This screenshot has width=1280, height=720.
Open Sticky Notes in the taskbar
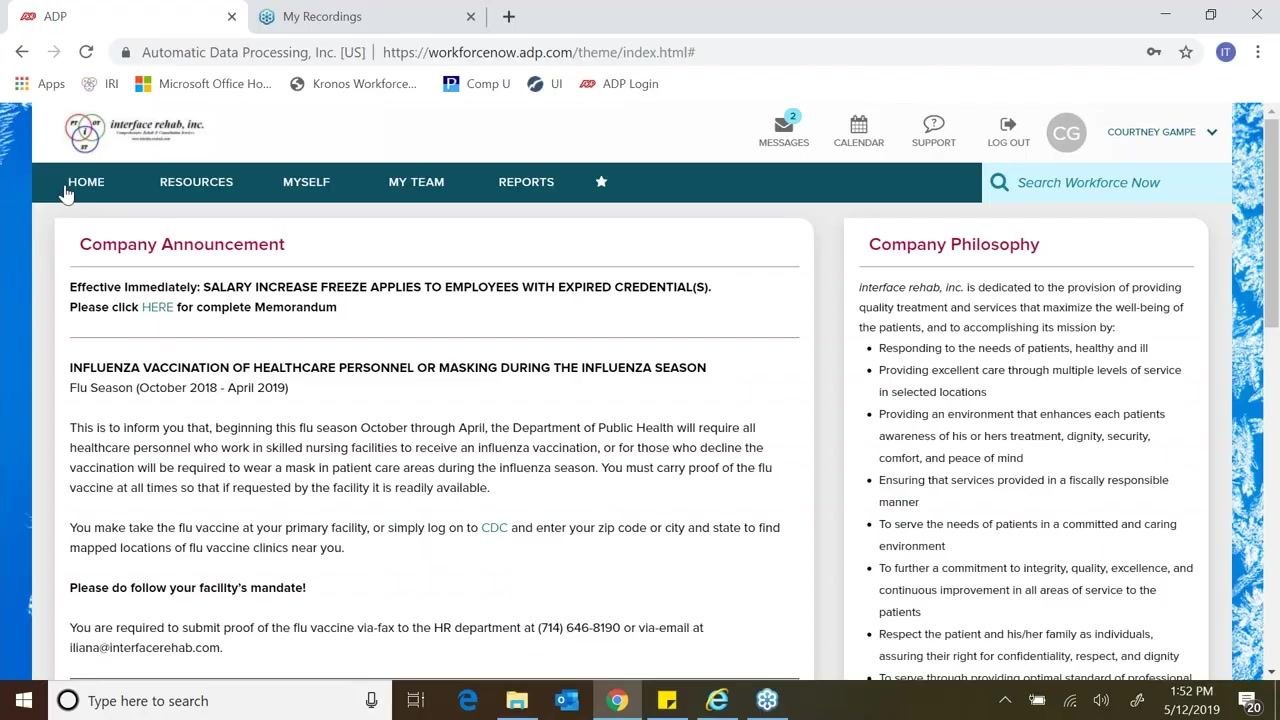click(x=667, y=700)
